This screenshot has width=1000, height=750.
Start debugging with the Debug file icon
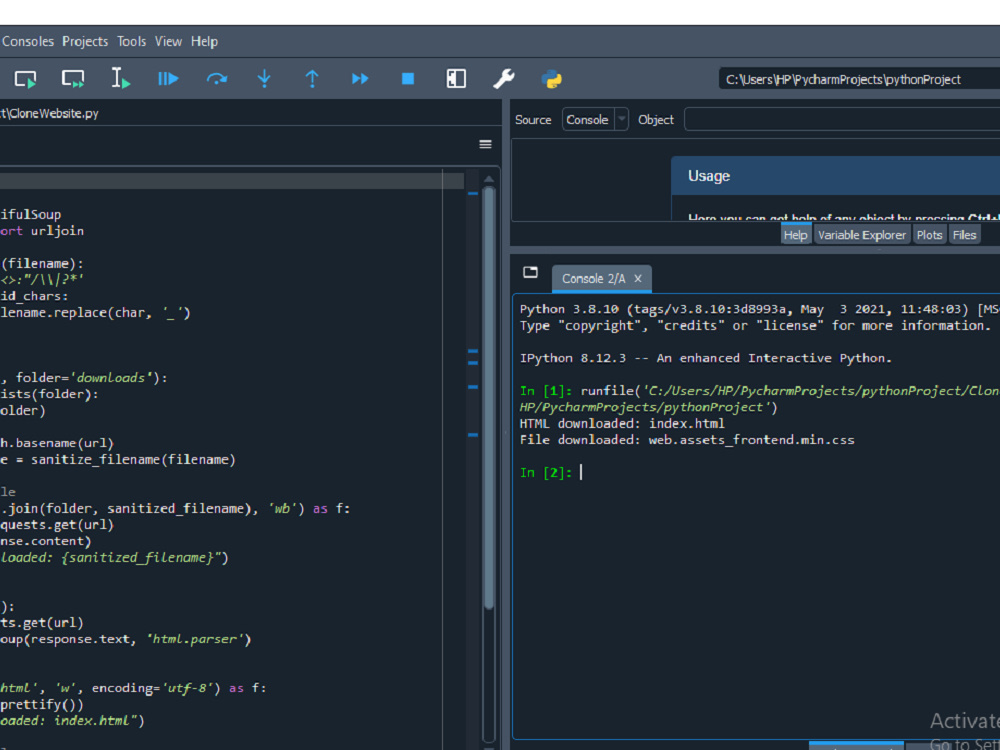tap(168, 78)
